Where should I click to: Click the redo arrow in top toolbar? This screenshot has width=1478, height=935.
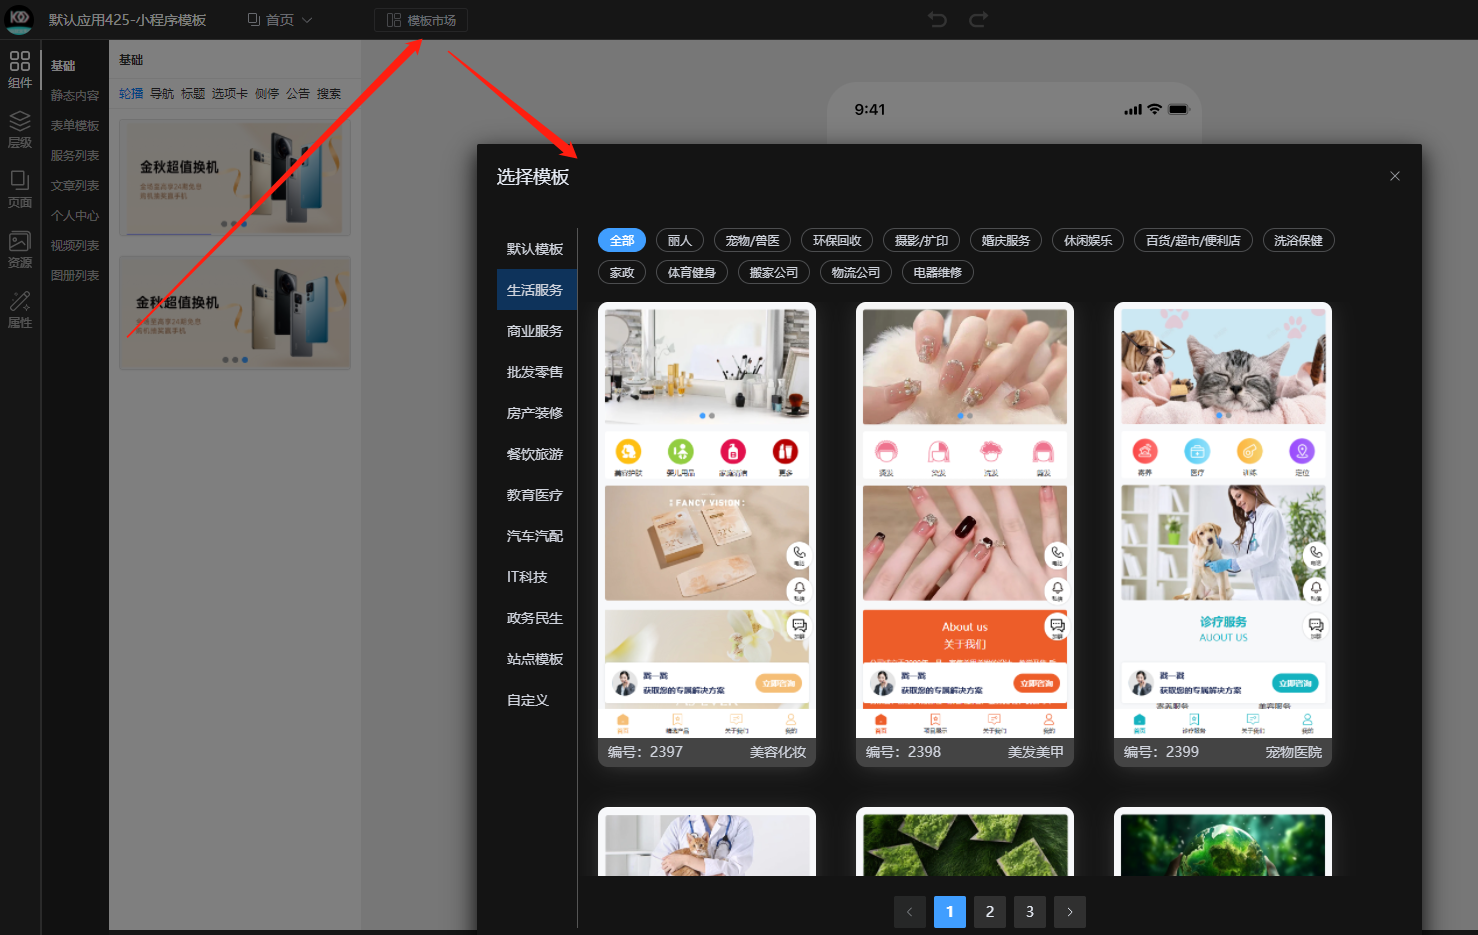point(978,20)
